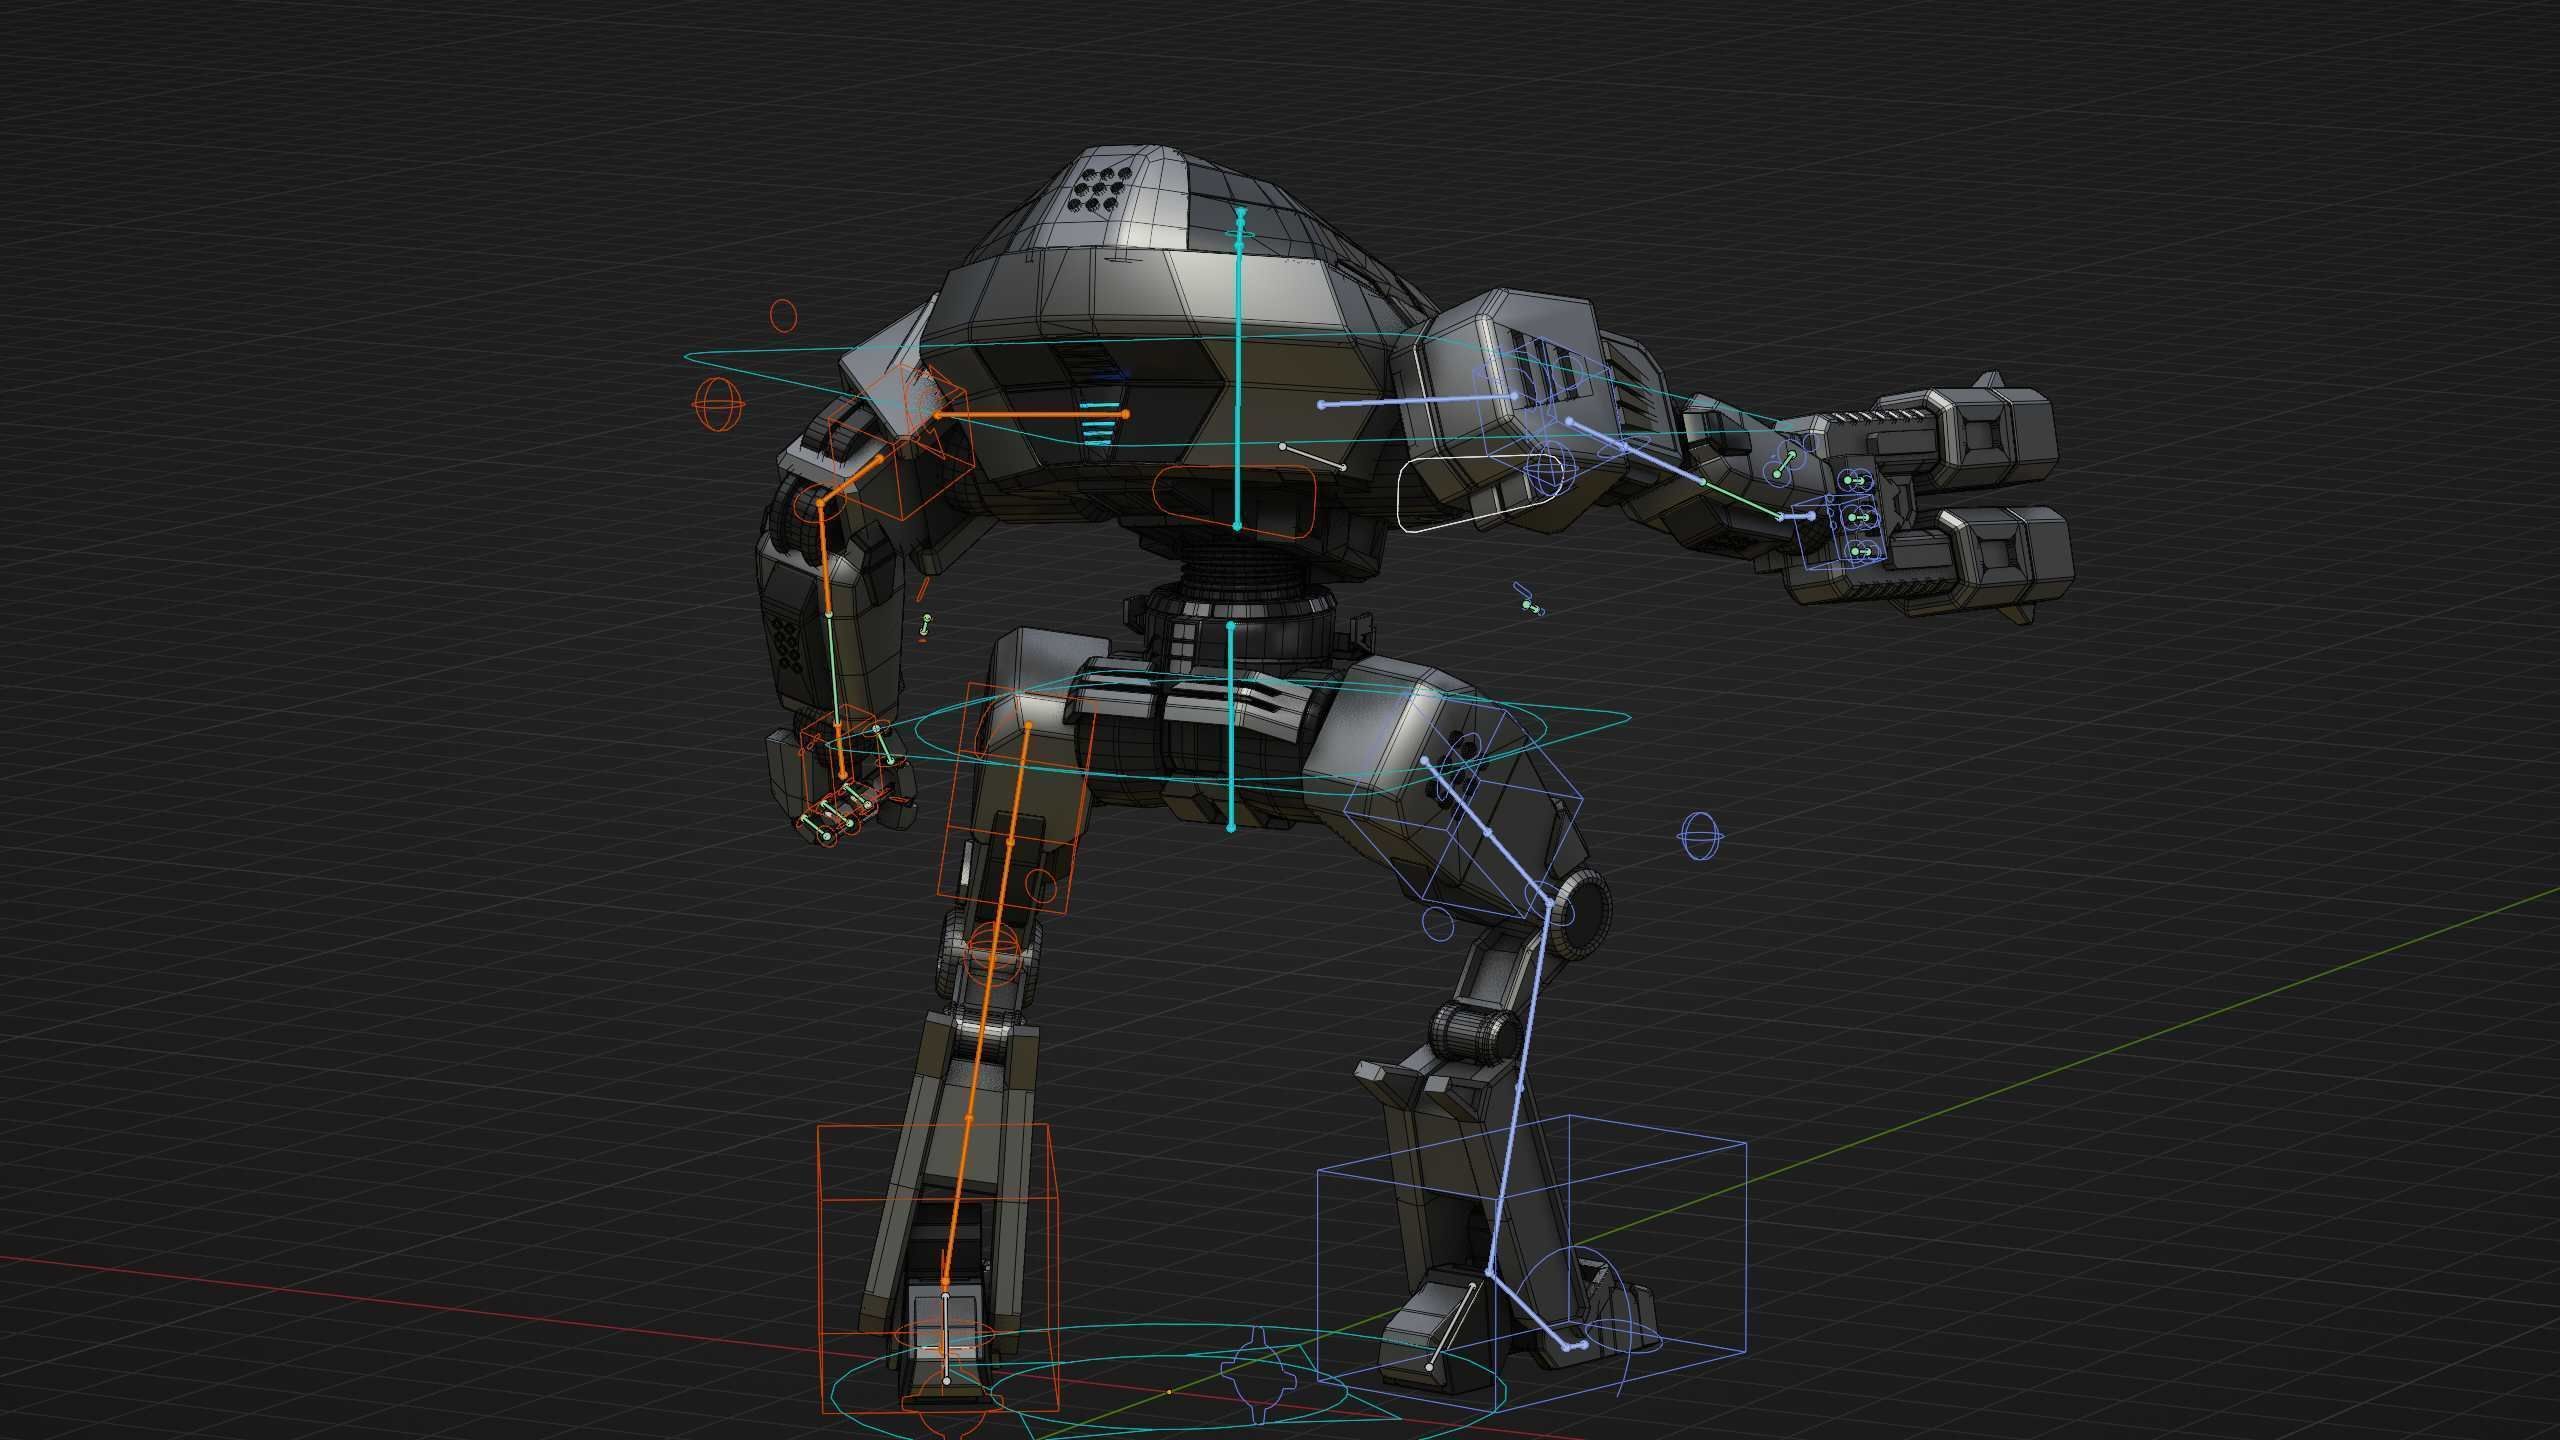Select the lavender foot bone inside the blue box
The height and width of the screenshot is (1440, 2560).
click(x=1527, y=1308)
